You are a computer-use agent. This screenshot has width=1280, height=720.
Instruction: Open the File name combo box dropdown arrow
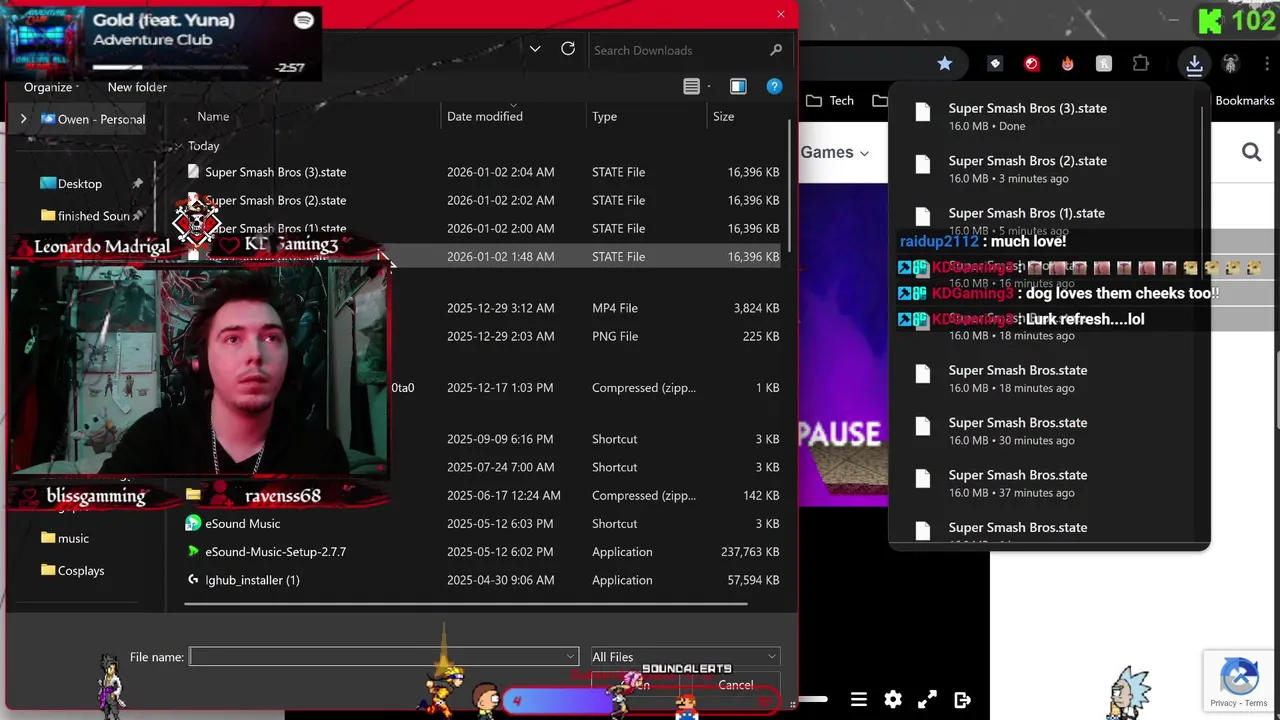coord(571,657)
